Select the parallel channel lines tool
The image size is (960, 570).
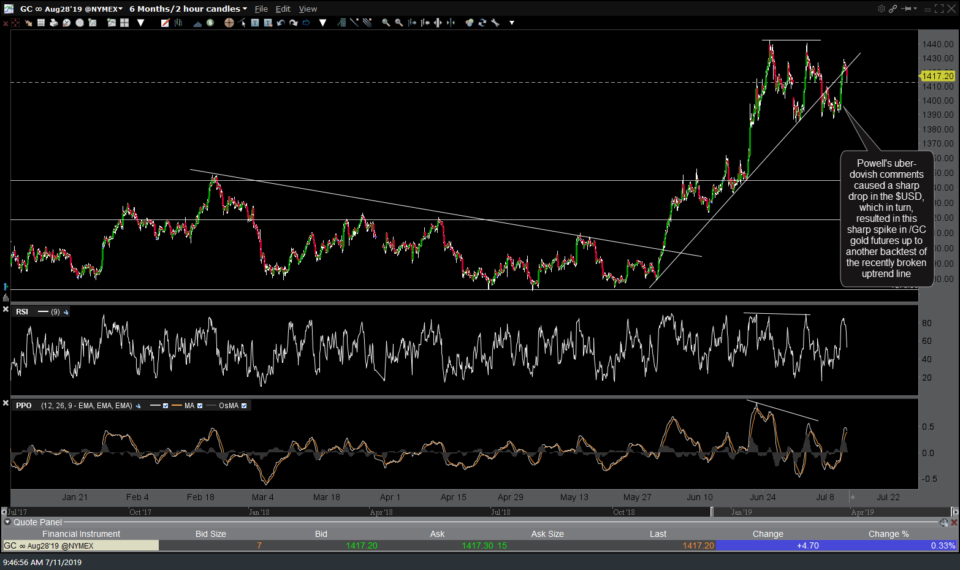[367, 23]
